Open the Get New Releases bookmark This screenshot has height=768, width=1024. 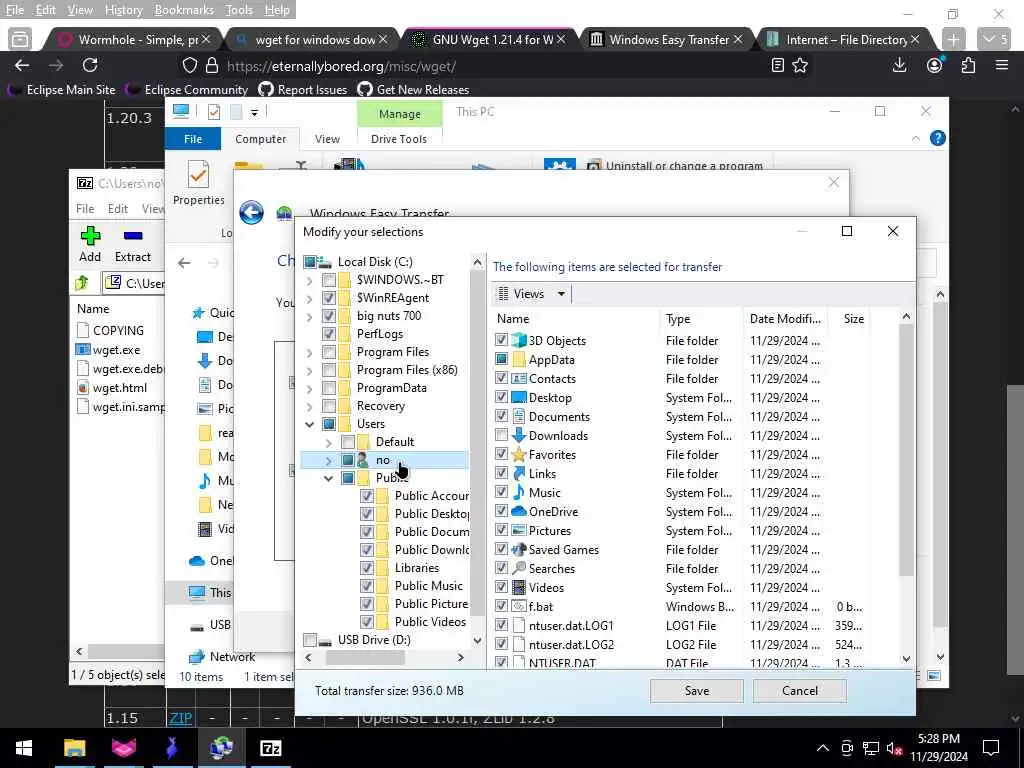(413, 89)
